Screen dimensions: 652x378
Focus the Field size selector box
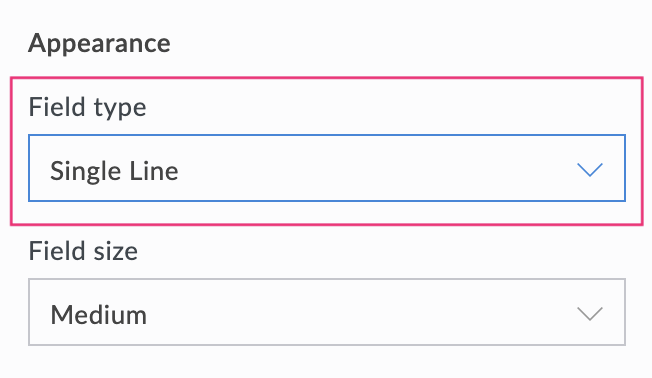tap(327, 312)
